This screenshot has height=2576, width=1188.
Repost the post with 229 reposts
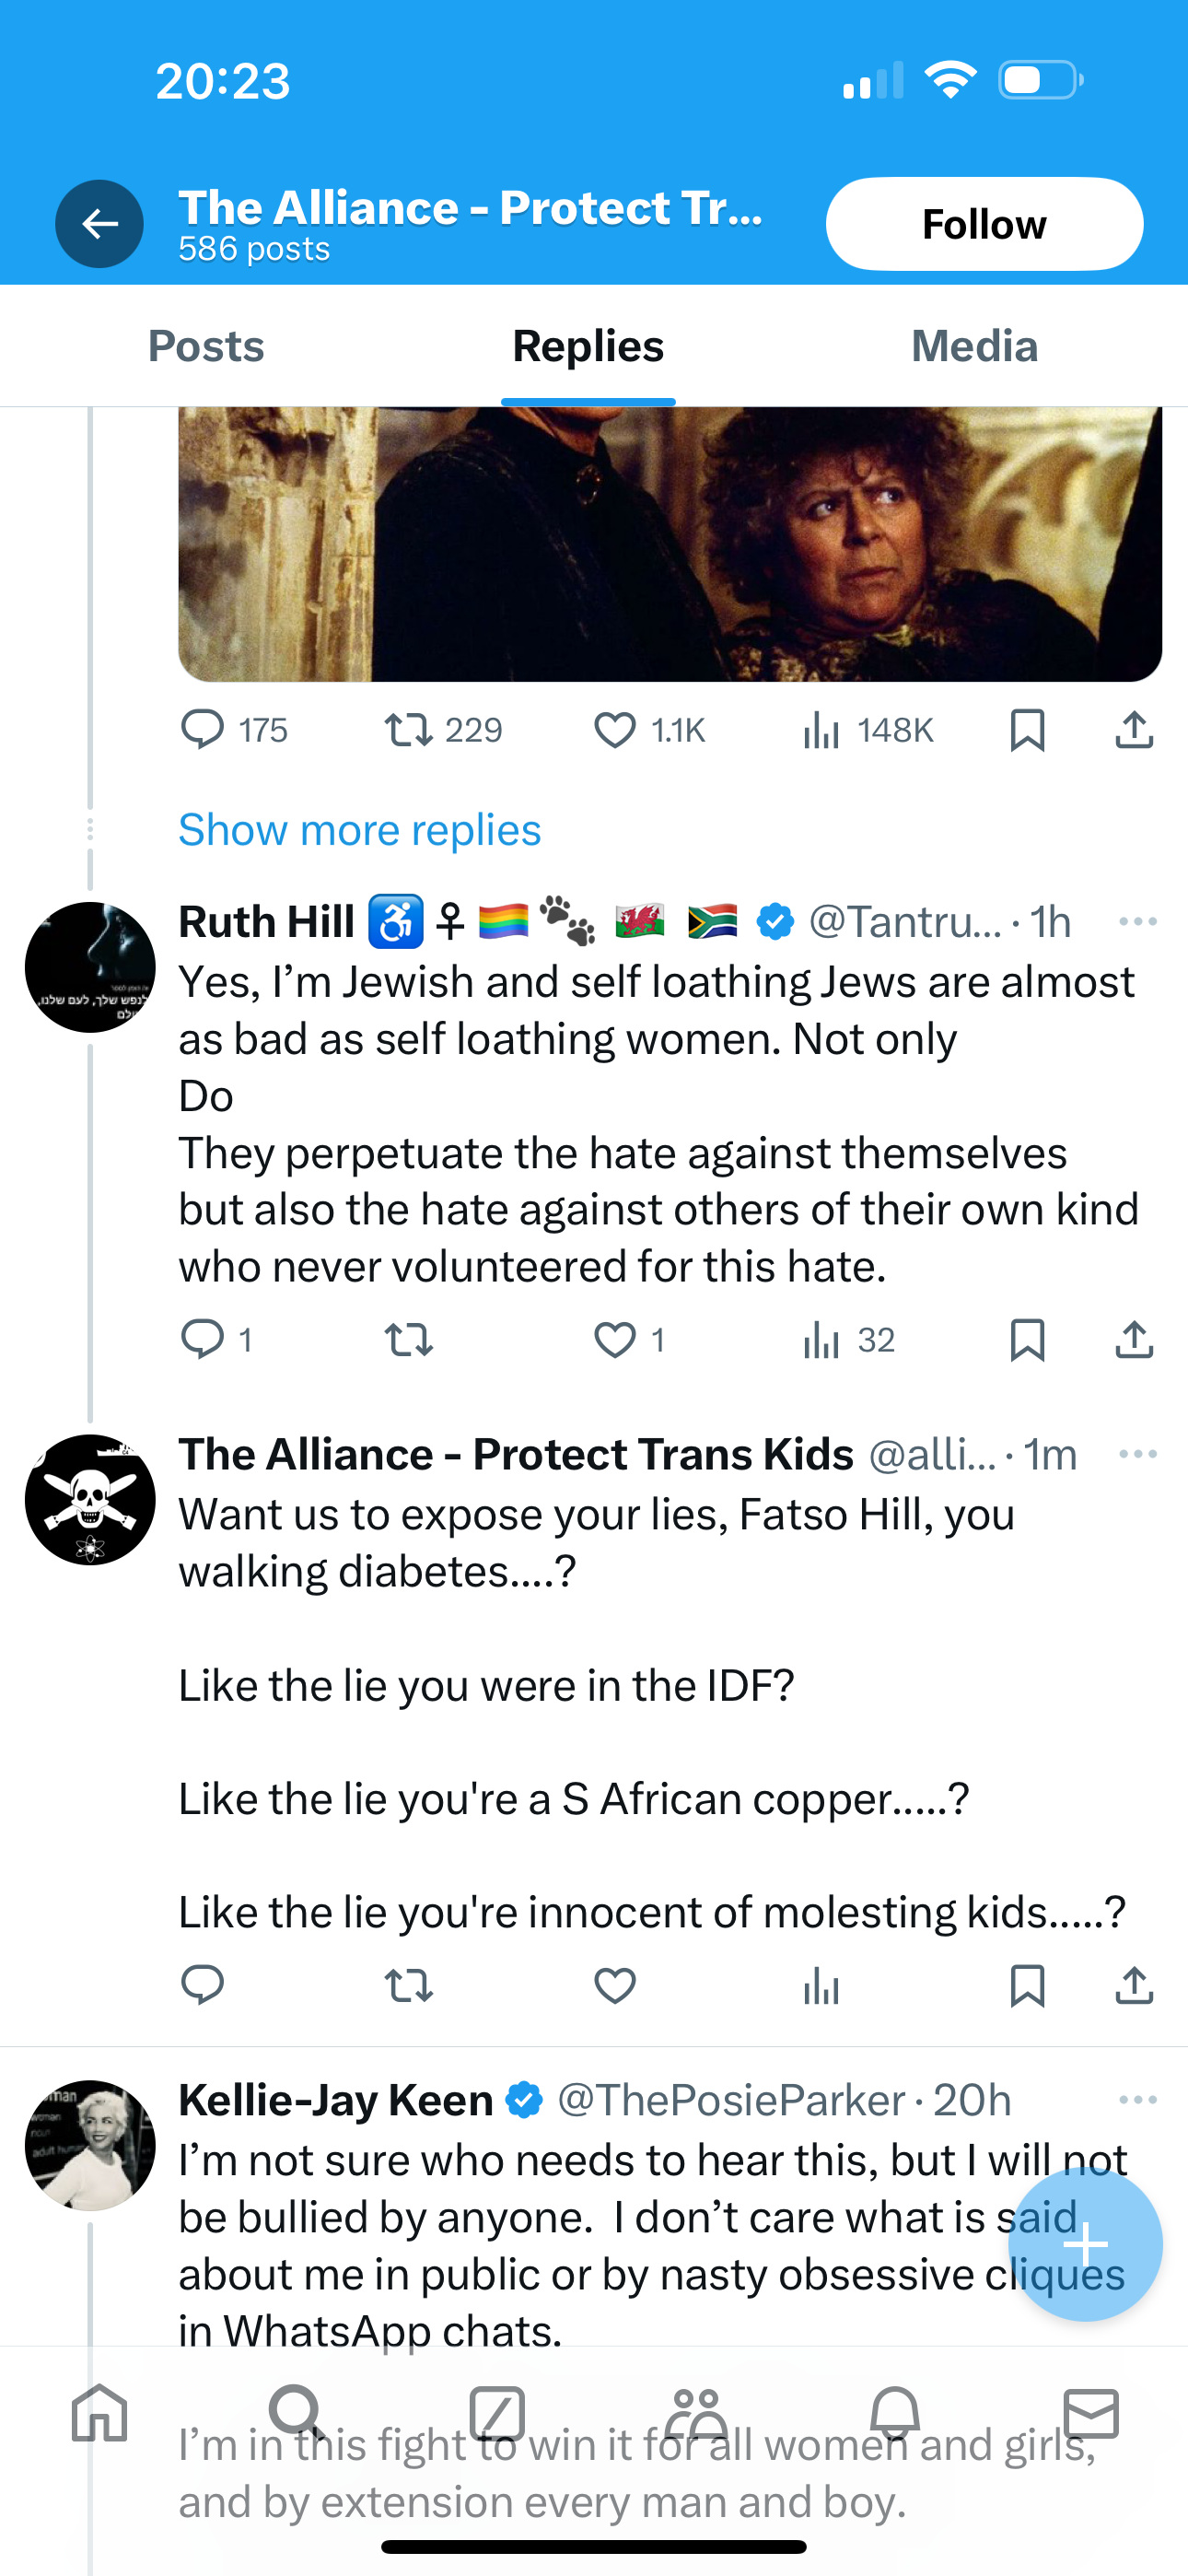pyautogui.click(x=409, y=730)
